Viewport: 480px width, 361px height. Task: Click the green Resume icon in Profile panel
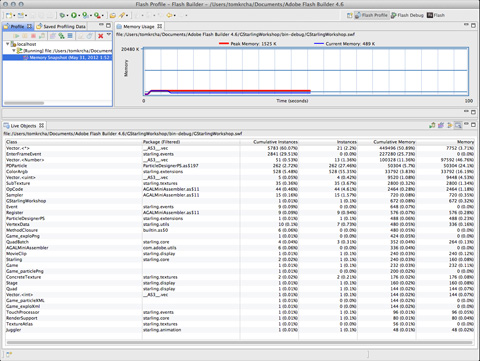(x=16, y=36)
